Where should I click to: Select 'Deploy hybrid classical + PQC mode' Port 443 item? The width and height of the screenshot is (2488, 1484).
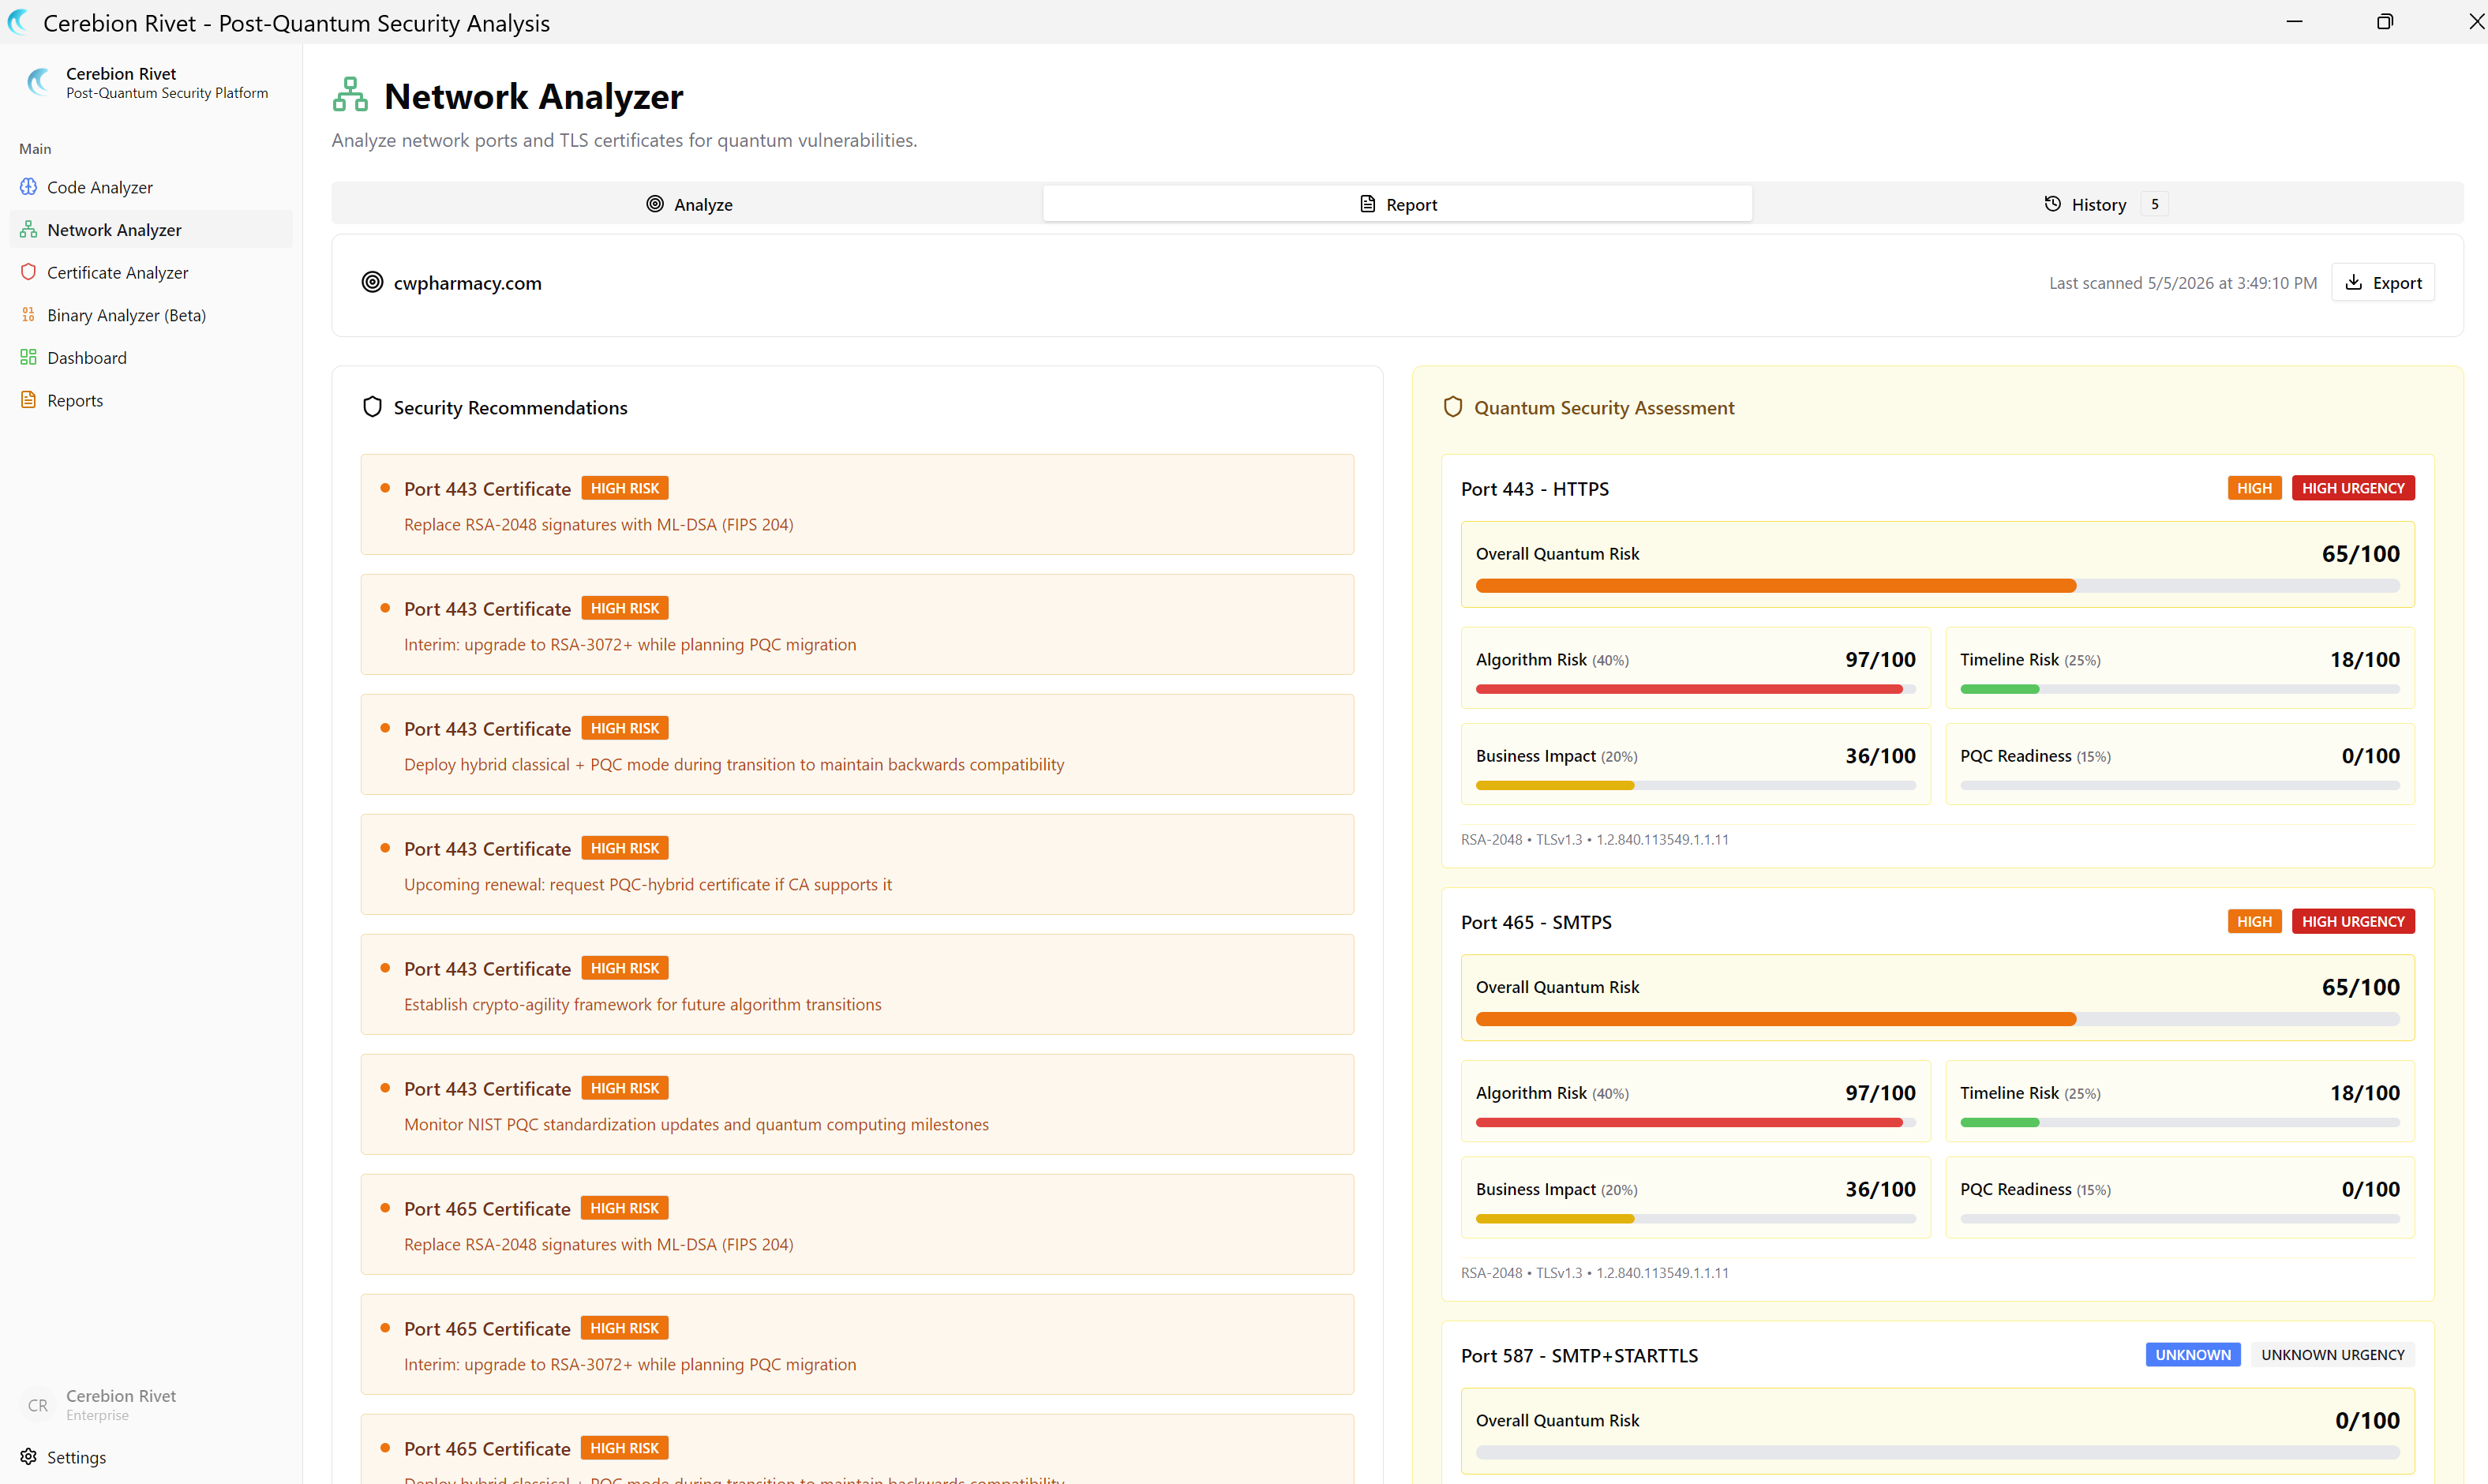pos(857,745)
